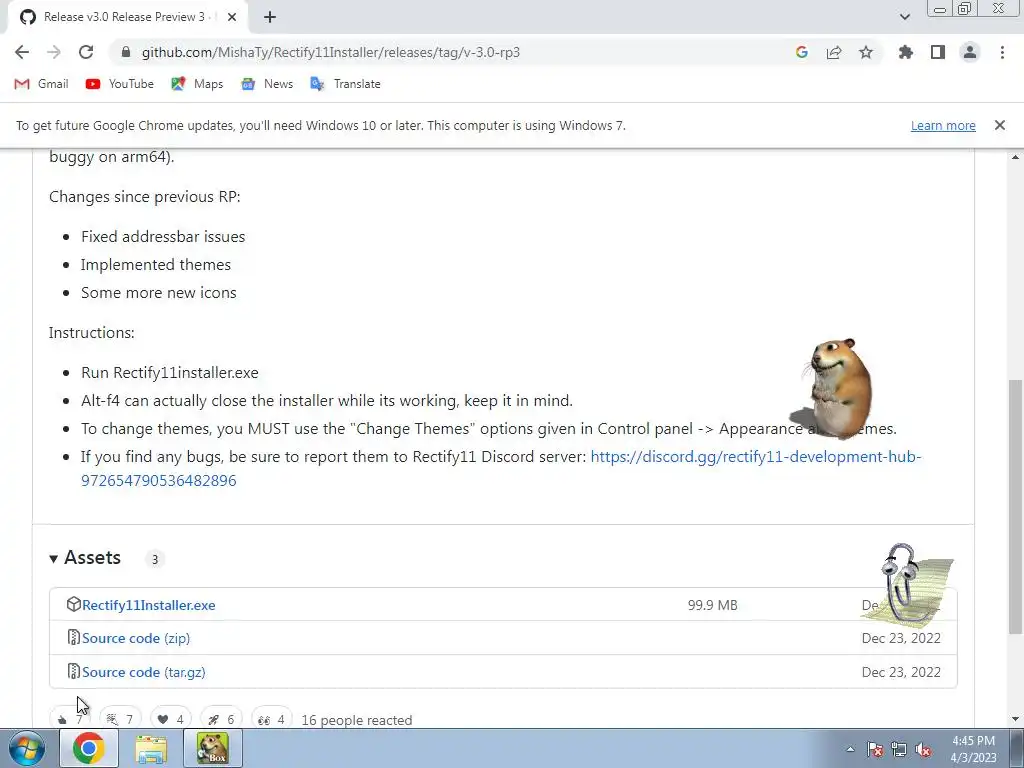Download Rectify11Installer.exe

149,605
